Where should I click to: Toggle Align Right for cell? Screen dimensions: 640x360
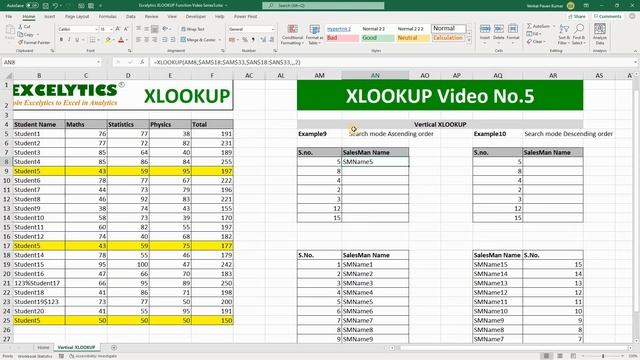pos(155,40)
